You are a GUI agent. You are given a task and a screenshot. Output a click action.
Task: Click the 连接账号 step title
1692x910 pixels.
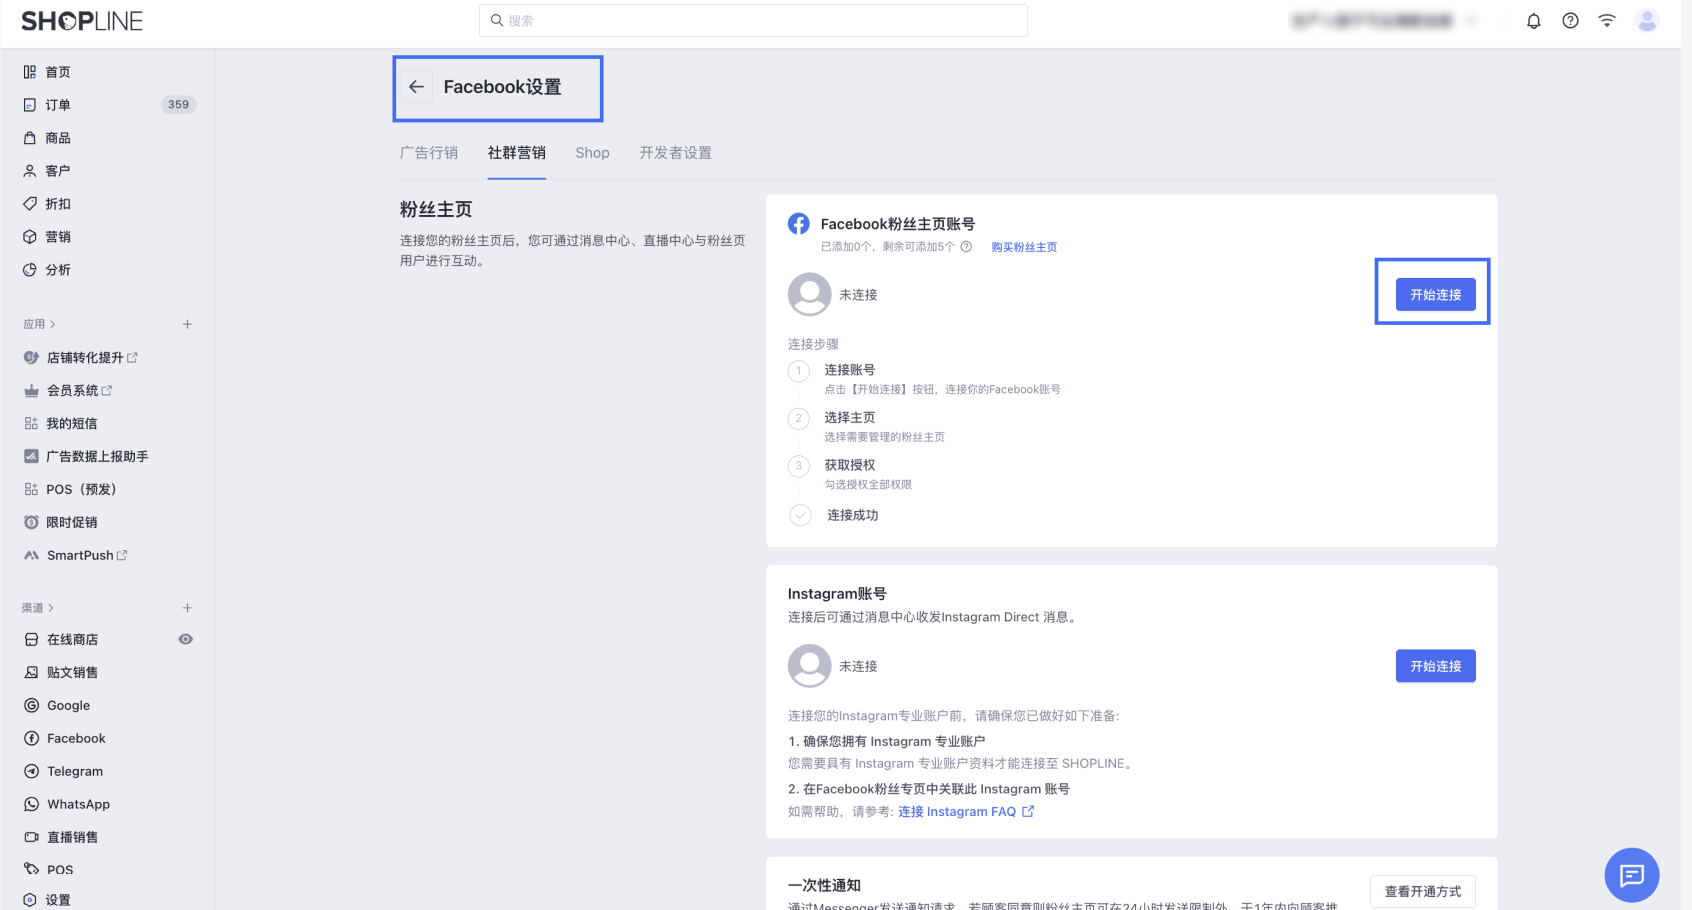point(850,370)
